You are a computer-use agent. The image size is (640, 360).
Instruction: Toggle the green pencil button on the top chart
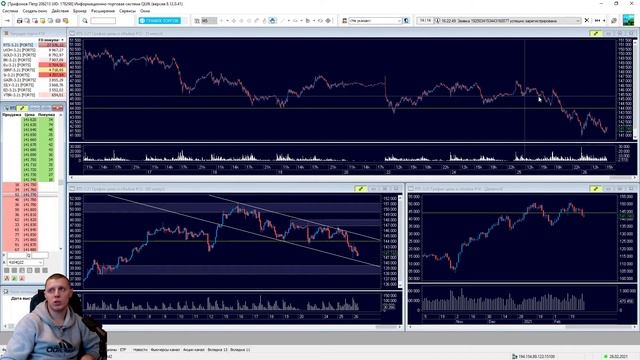point(596,33)
